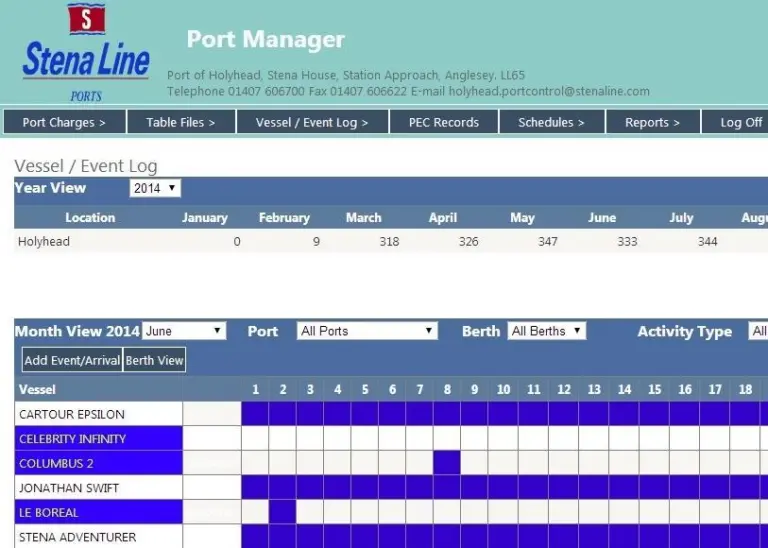Click the May value 347
The height and width of the screenshot is (548, 768).
coord(548,241)
